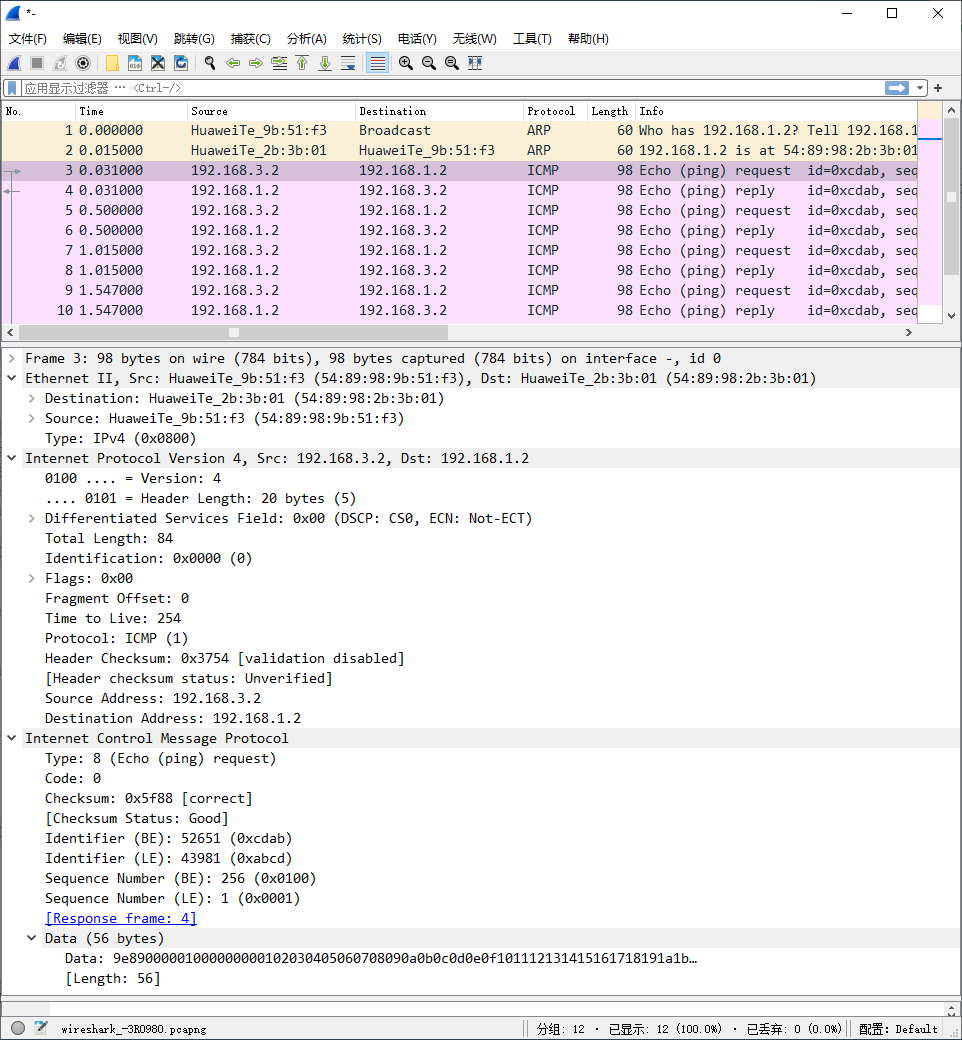This screenshot has width=962, height=1040.
Task: Sort packets by the Source column header
Action: 271,111
